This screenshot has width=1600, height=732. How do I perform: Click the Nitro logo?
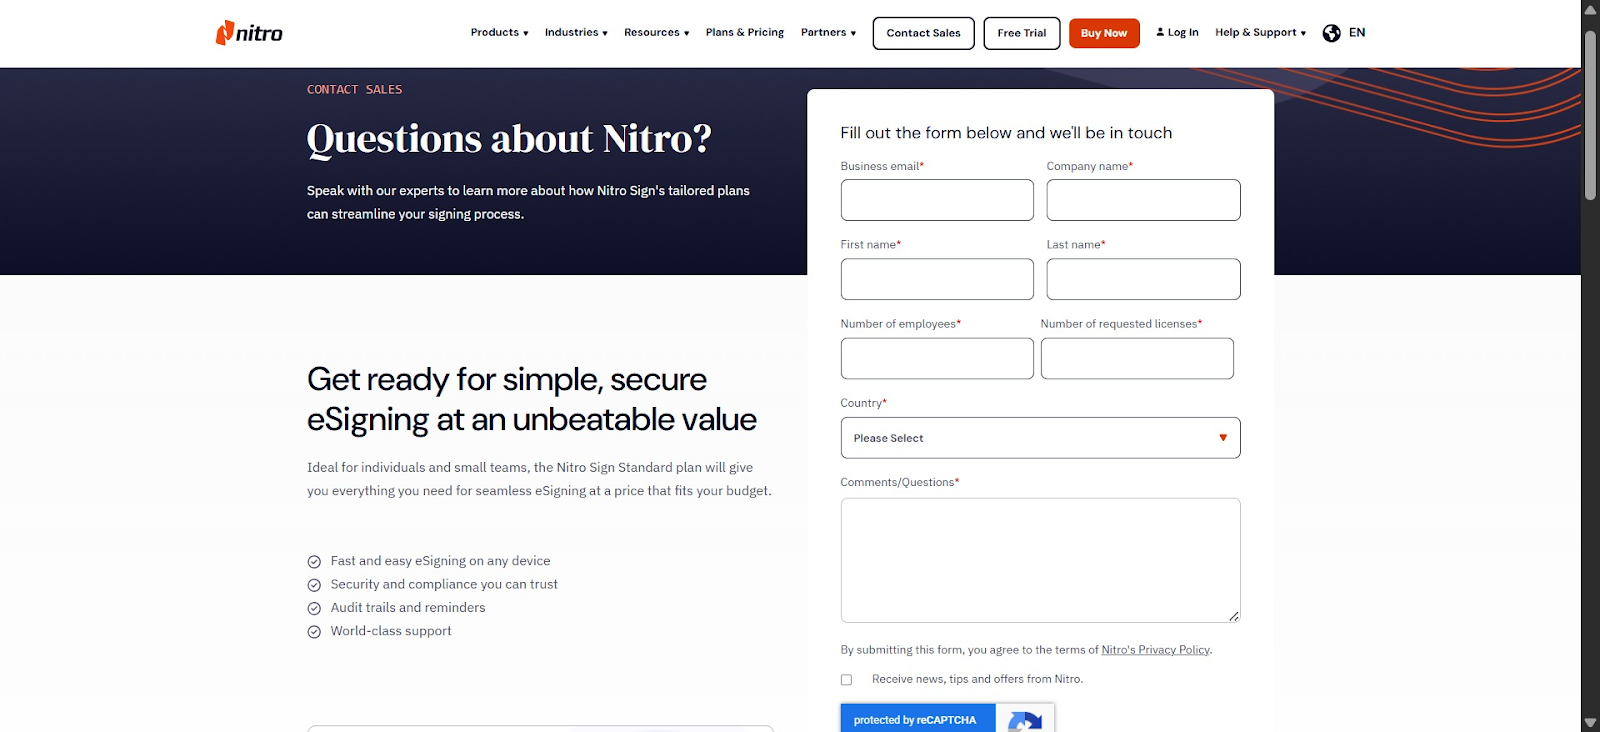pos(249,33)
